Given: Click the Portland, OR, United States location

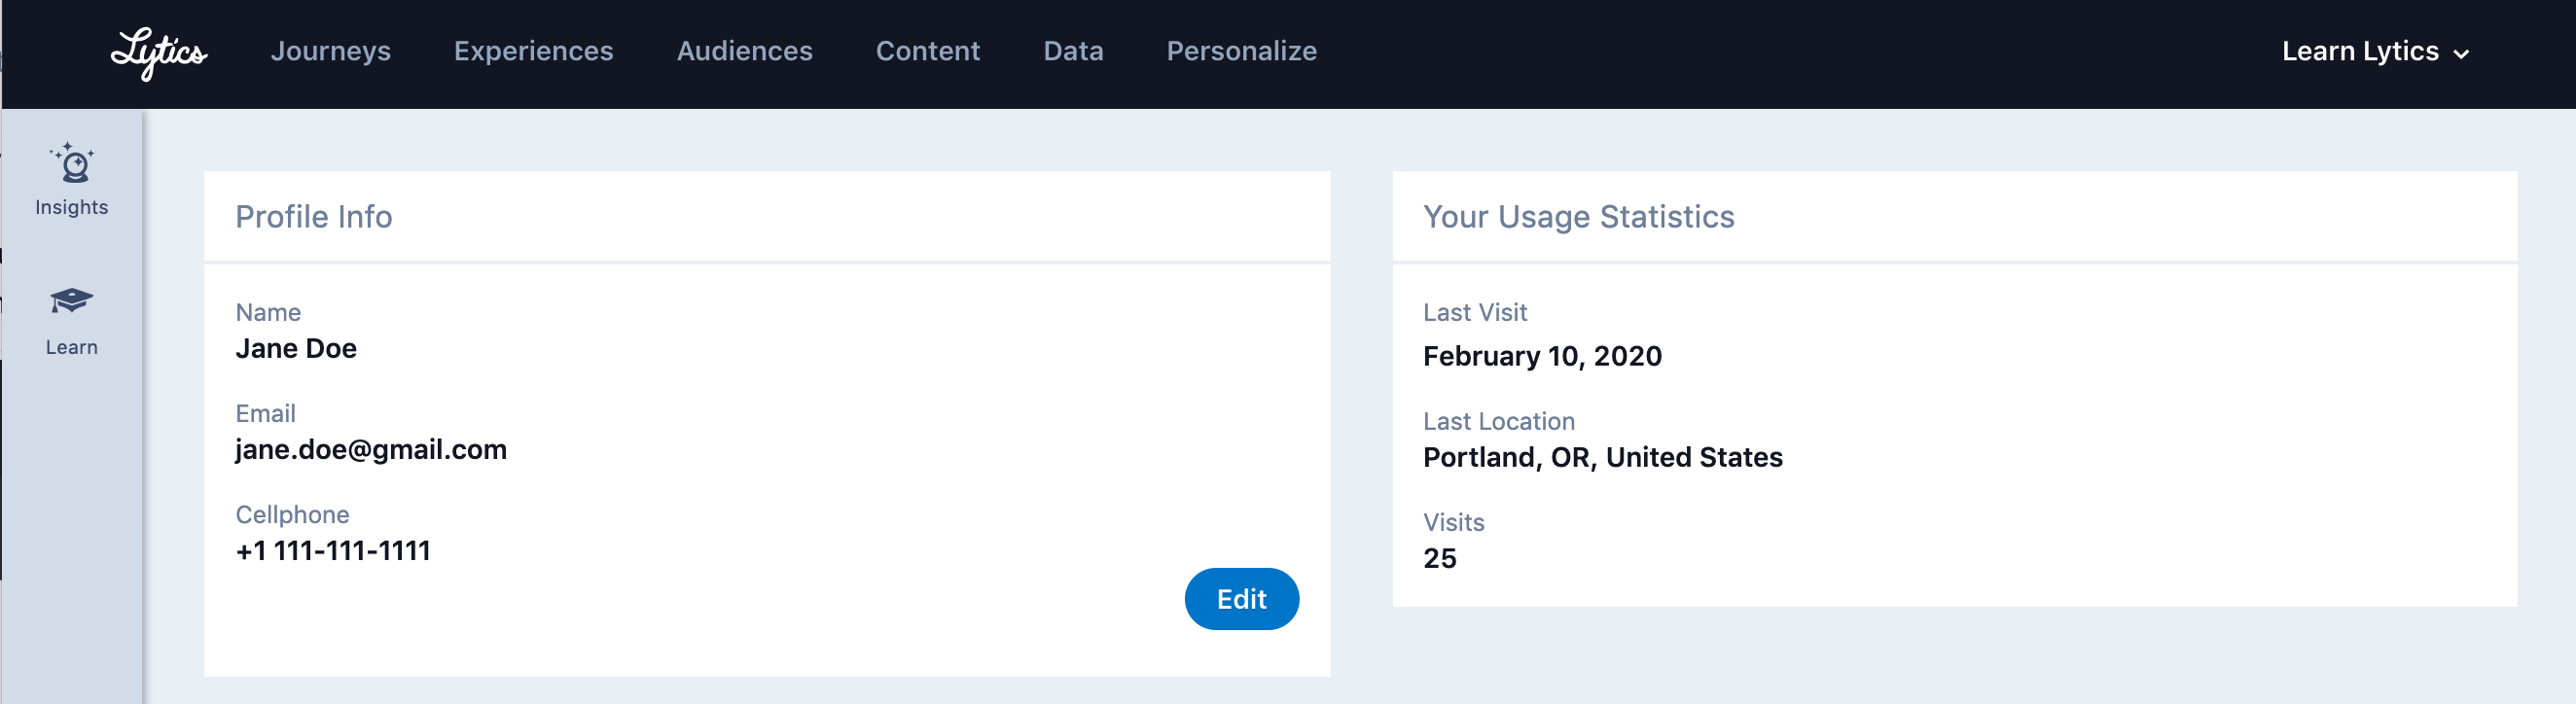Looking at the screenshot, I should click(1602, 457).
